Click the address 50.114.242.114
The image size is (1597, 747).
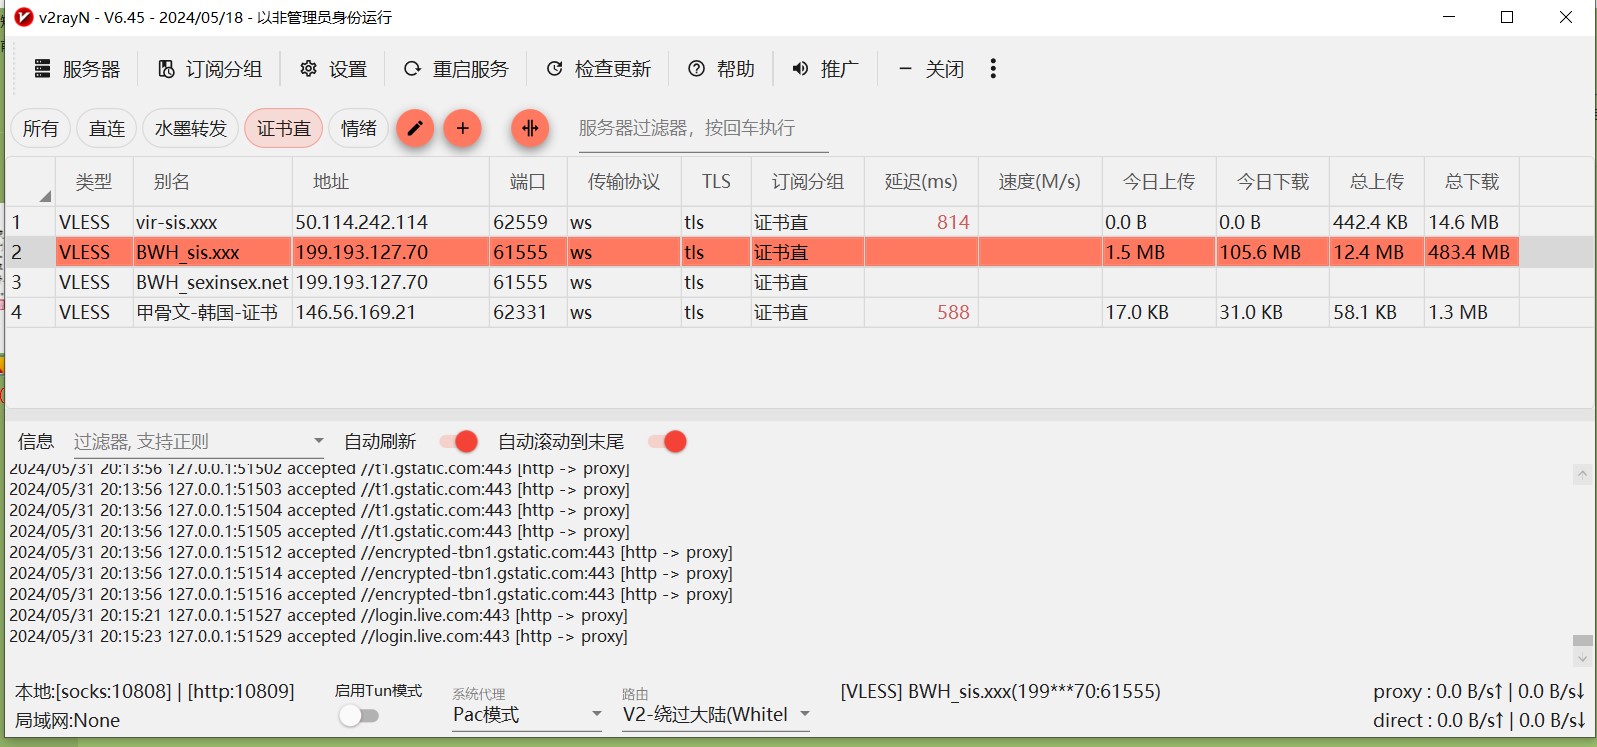(361, 222)
